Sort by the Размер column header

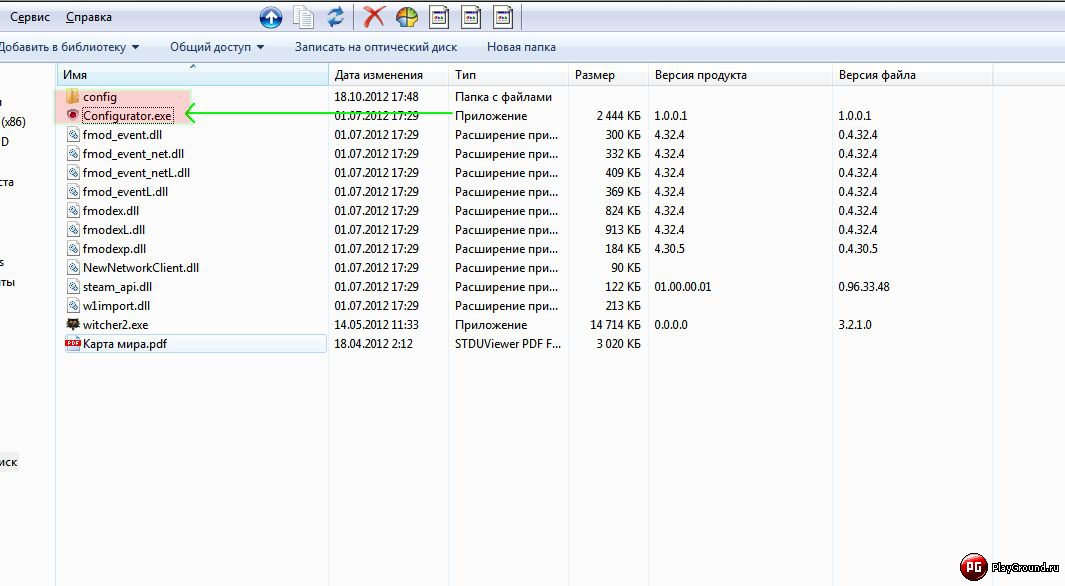point(608,75)
